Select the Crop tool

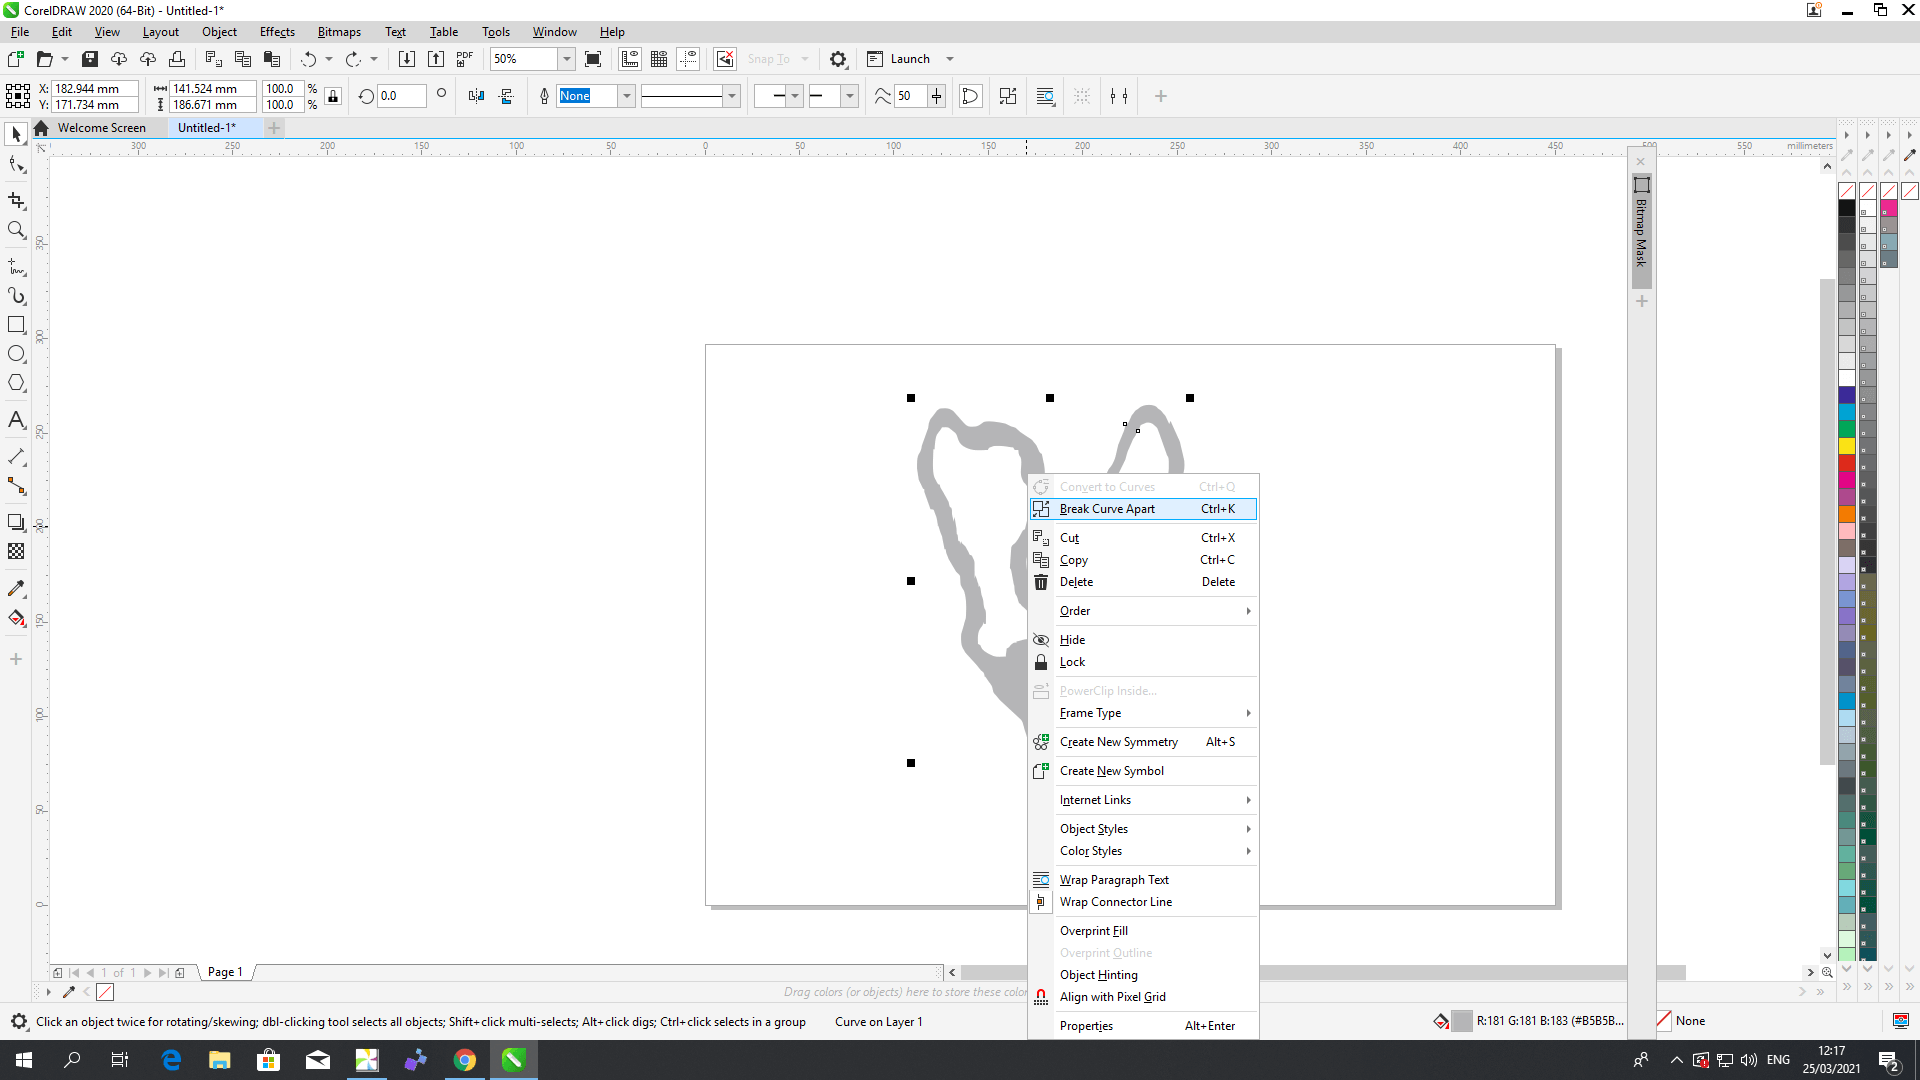16,201
